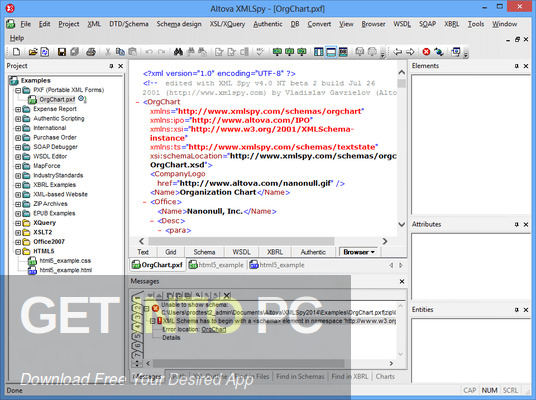Image resolution: width=536 pixels, height=400 pixels.
Task: Click the Open file folder icon
Action: [33, 52]
